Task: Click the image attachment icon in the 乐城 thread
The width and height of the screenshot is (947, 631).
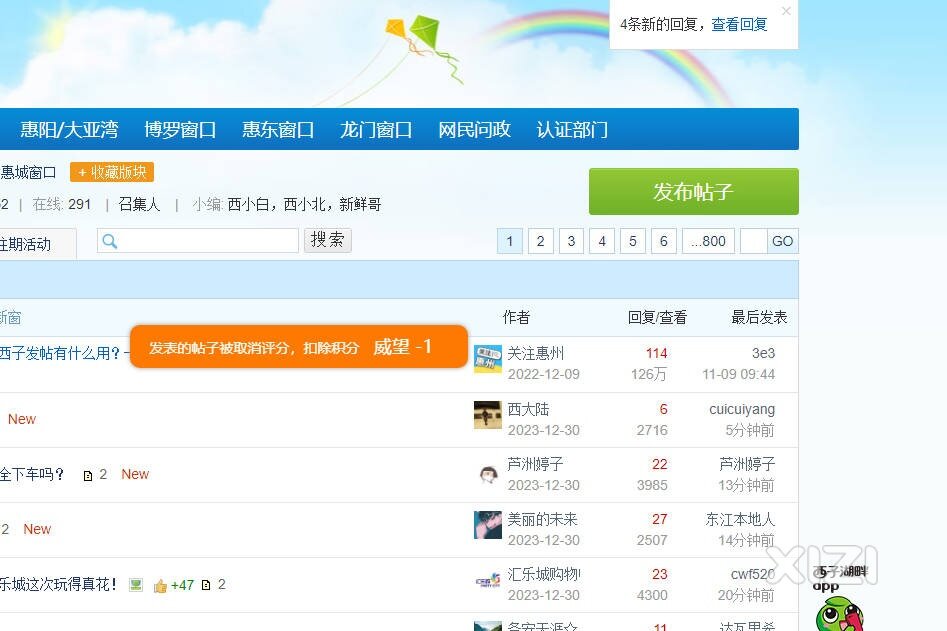Action: [136, 585]
